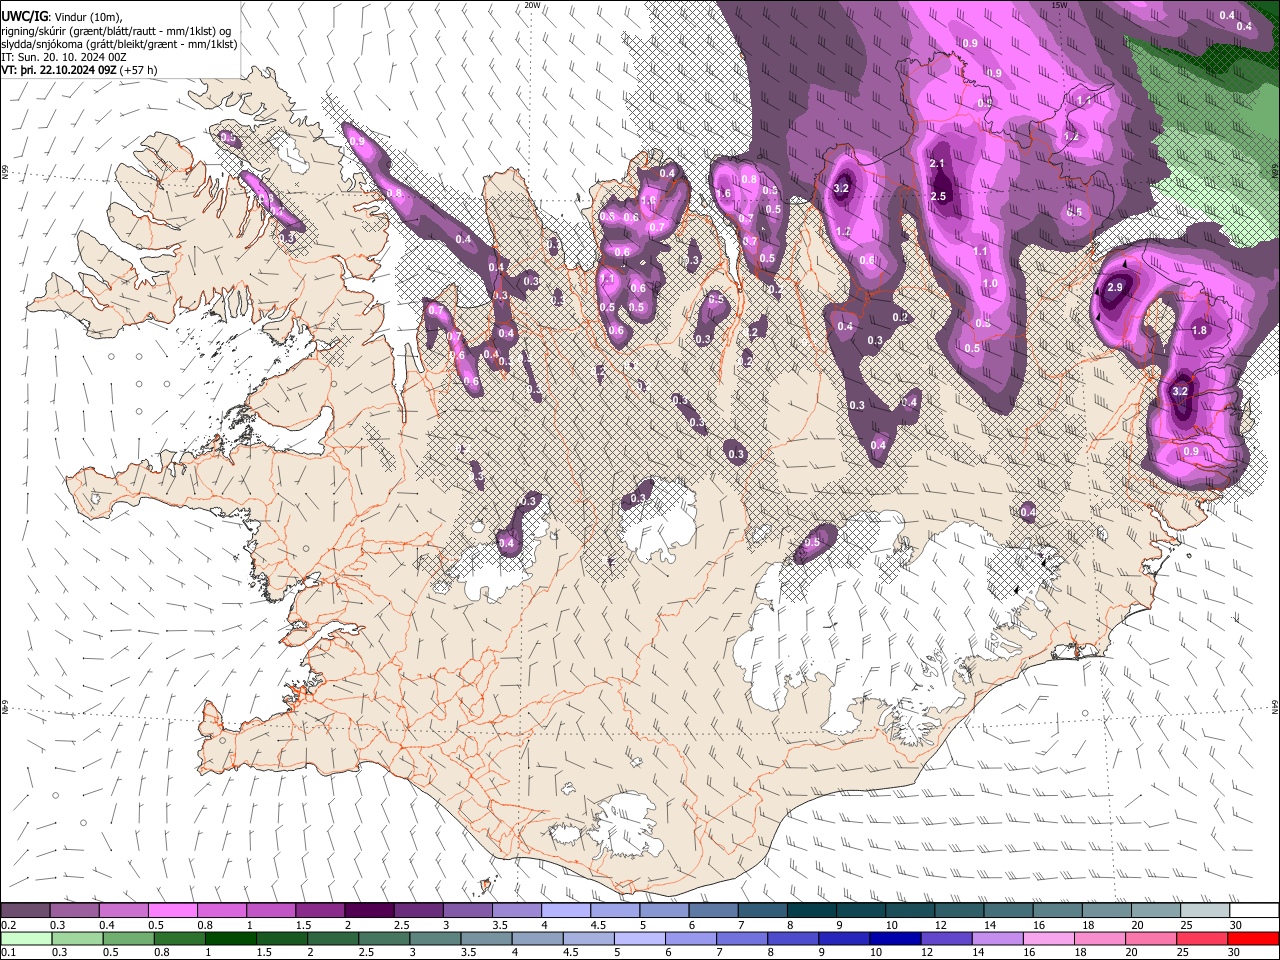Select darkest green rain swatch between 1 and 1.5
1280x960 pixels.
tap(230, 938)
